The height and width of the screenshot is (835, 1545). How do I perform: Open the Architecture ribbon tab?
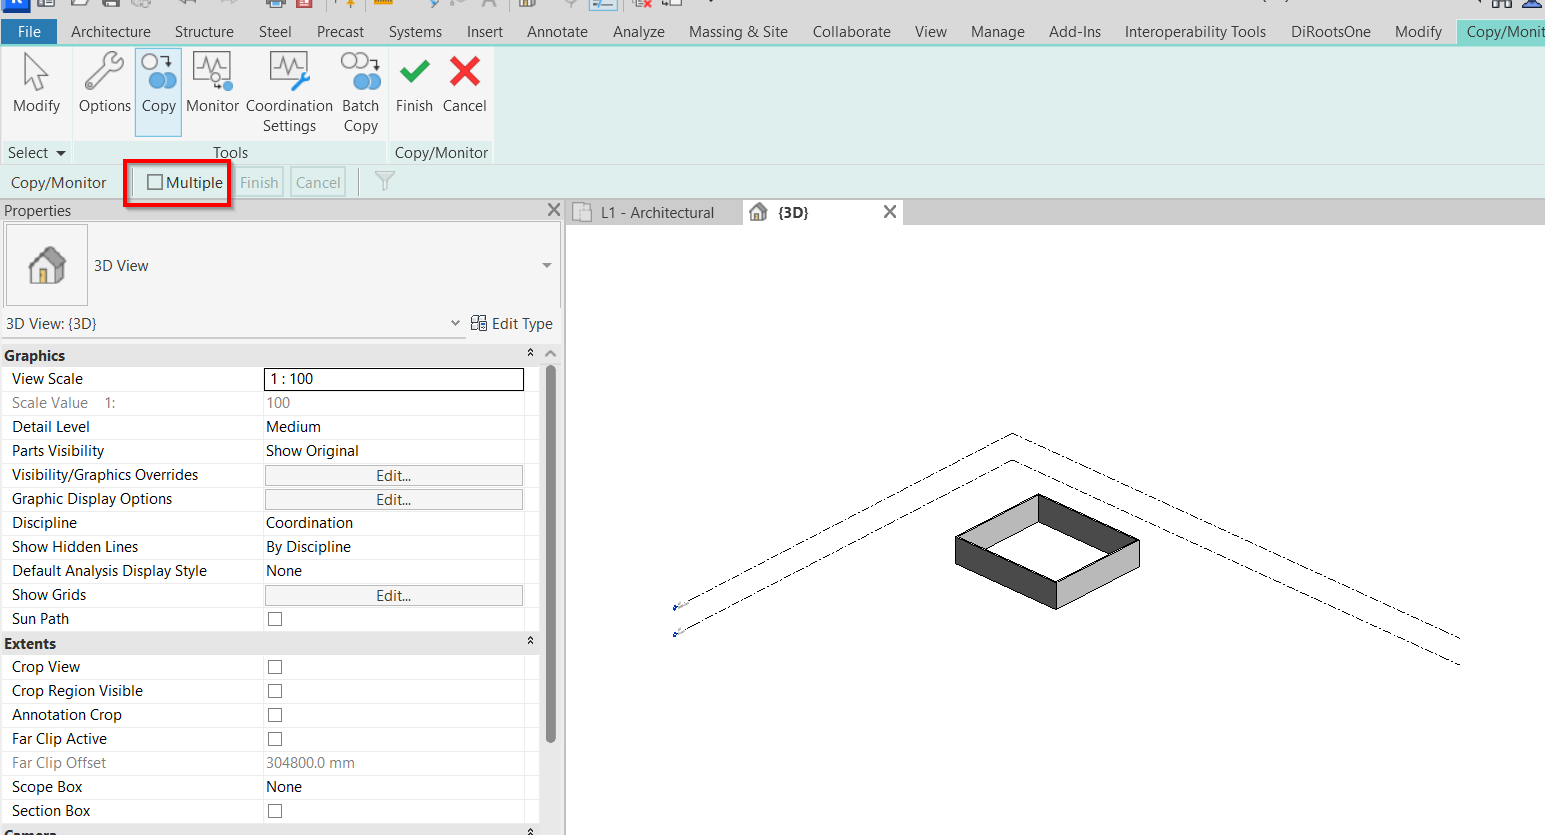110,32
